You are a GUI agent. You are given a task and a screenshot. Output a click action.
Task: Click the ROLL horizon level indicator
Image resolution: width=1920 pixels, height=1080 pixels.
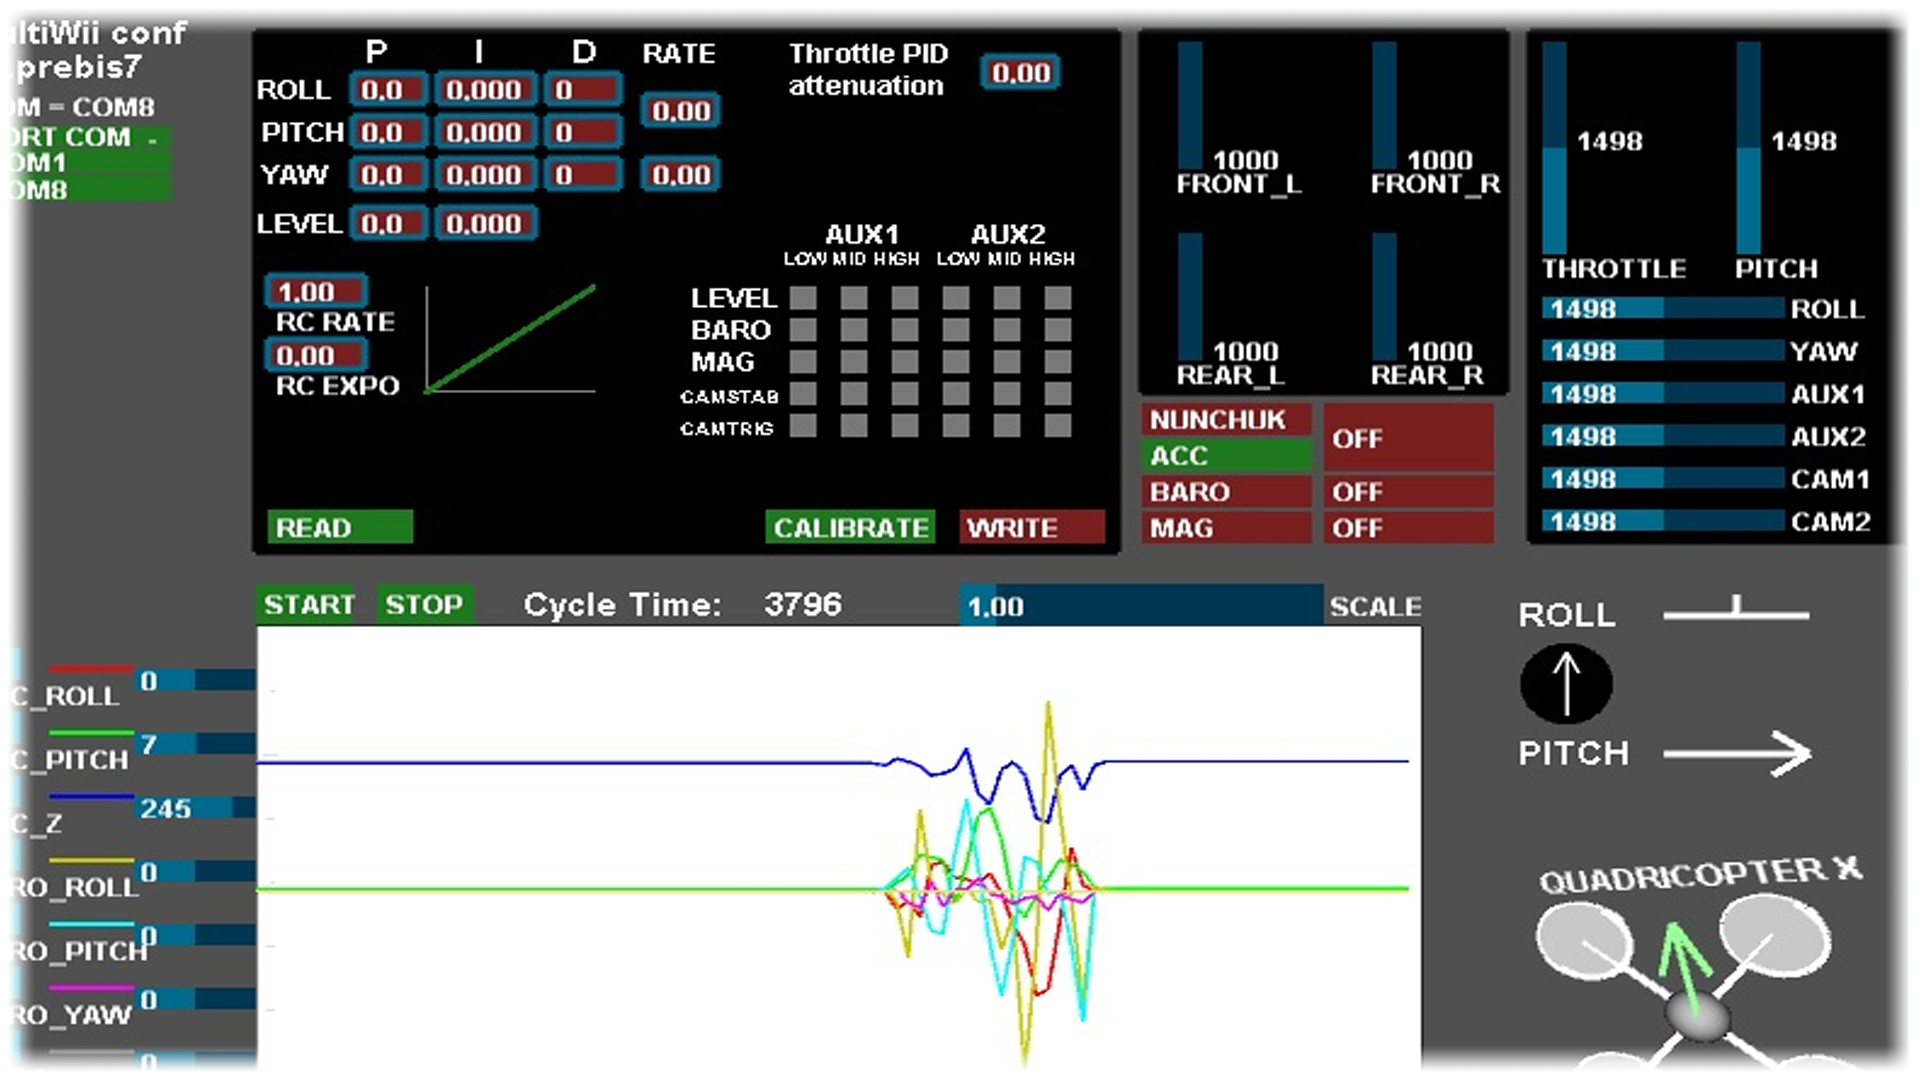click(1735, 612)
